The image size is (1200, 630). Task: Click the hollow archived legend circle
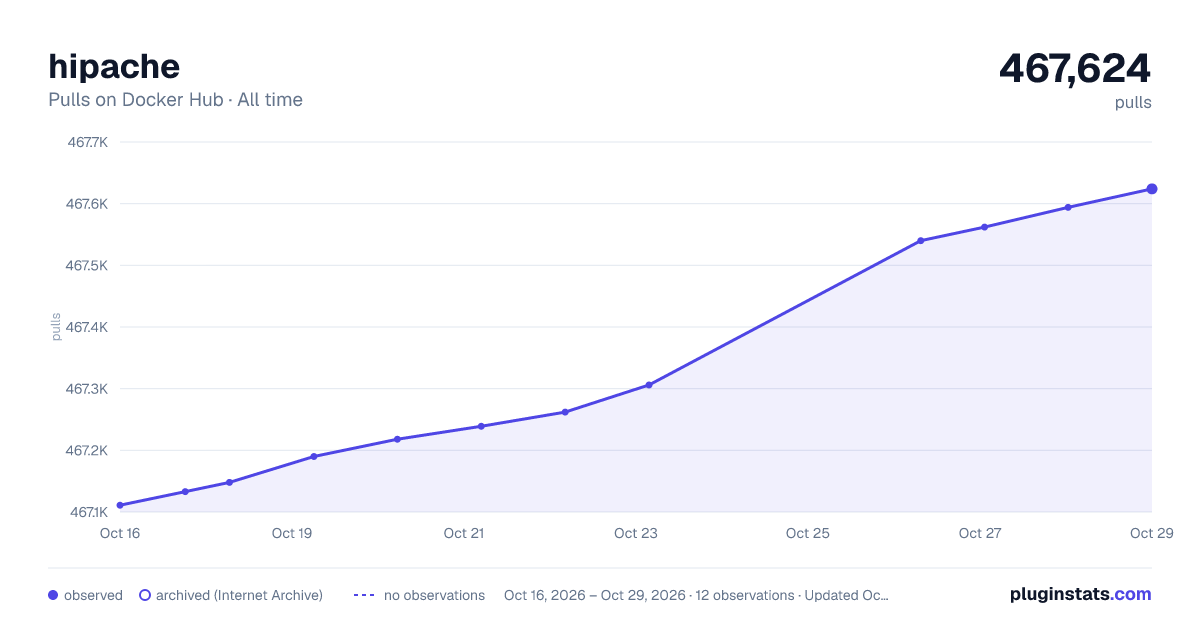pos(145,595)
